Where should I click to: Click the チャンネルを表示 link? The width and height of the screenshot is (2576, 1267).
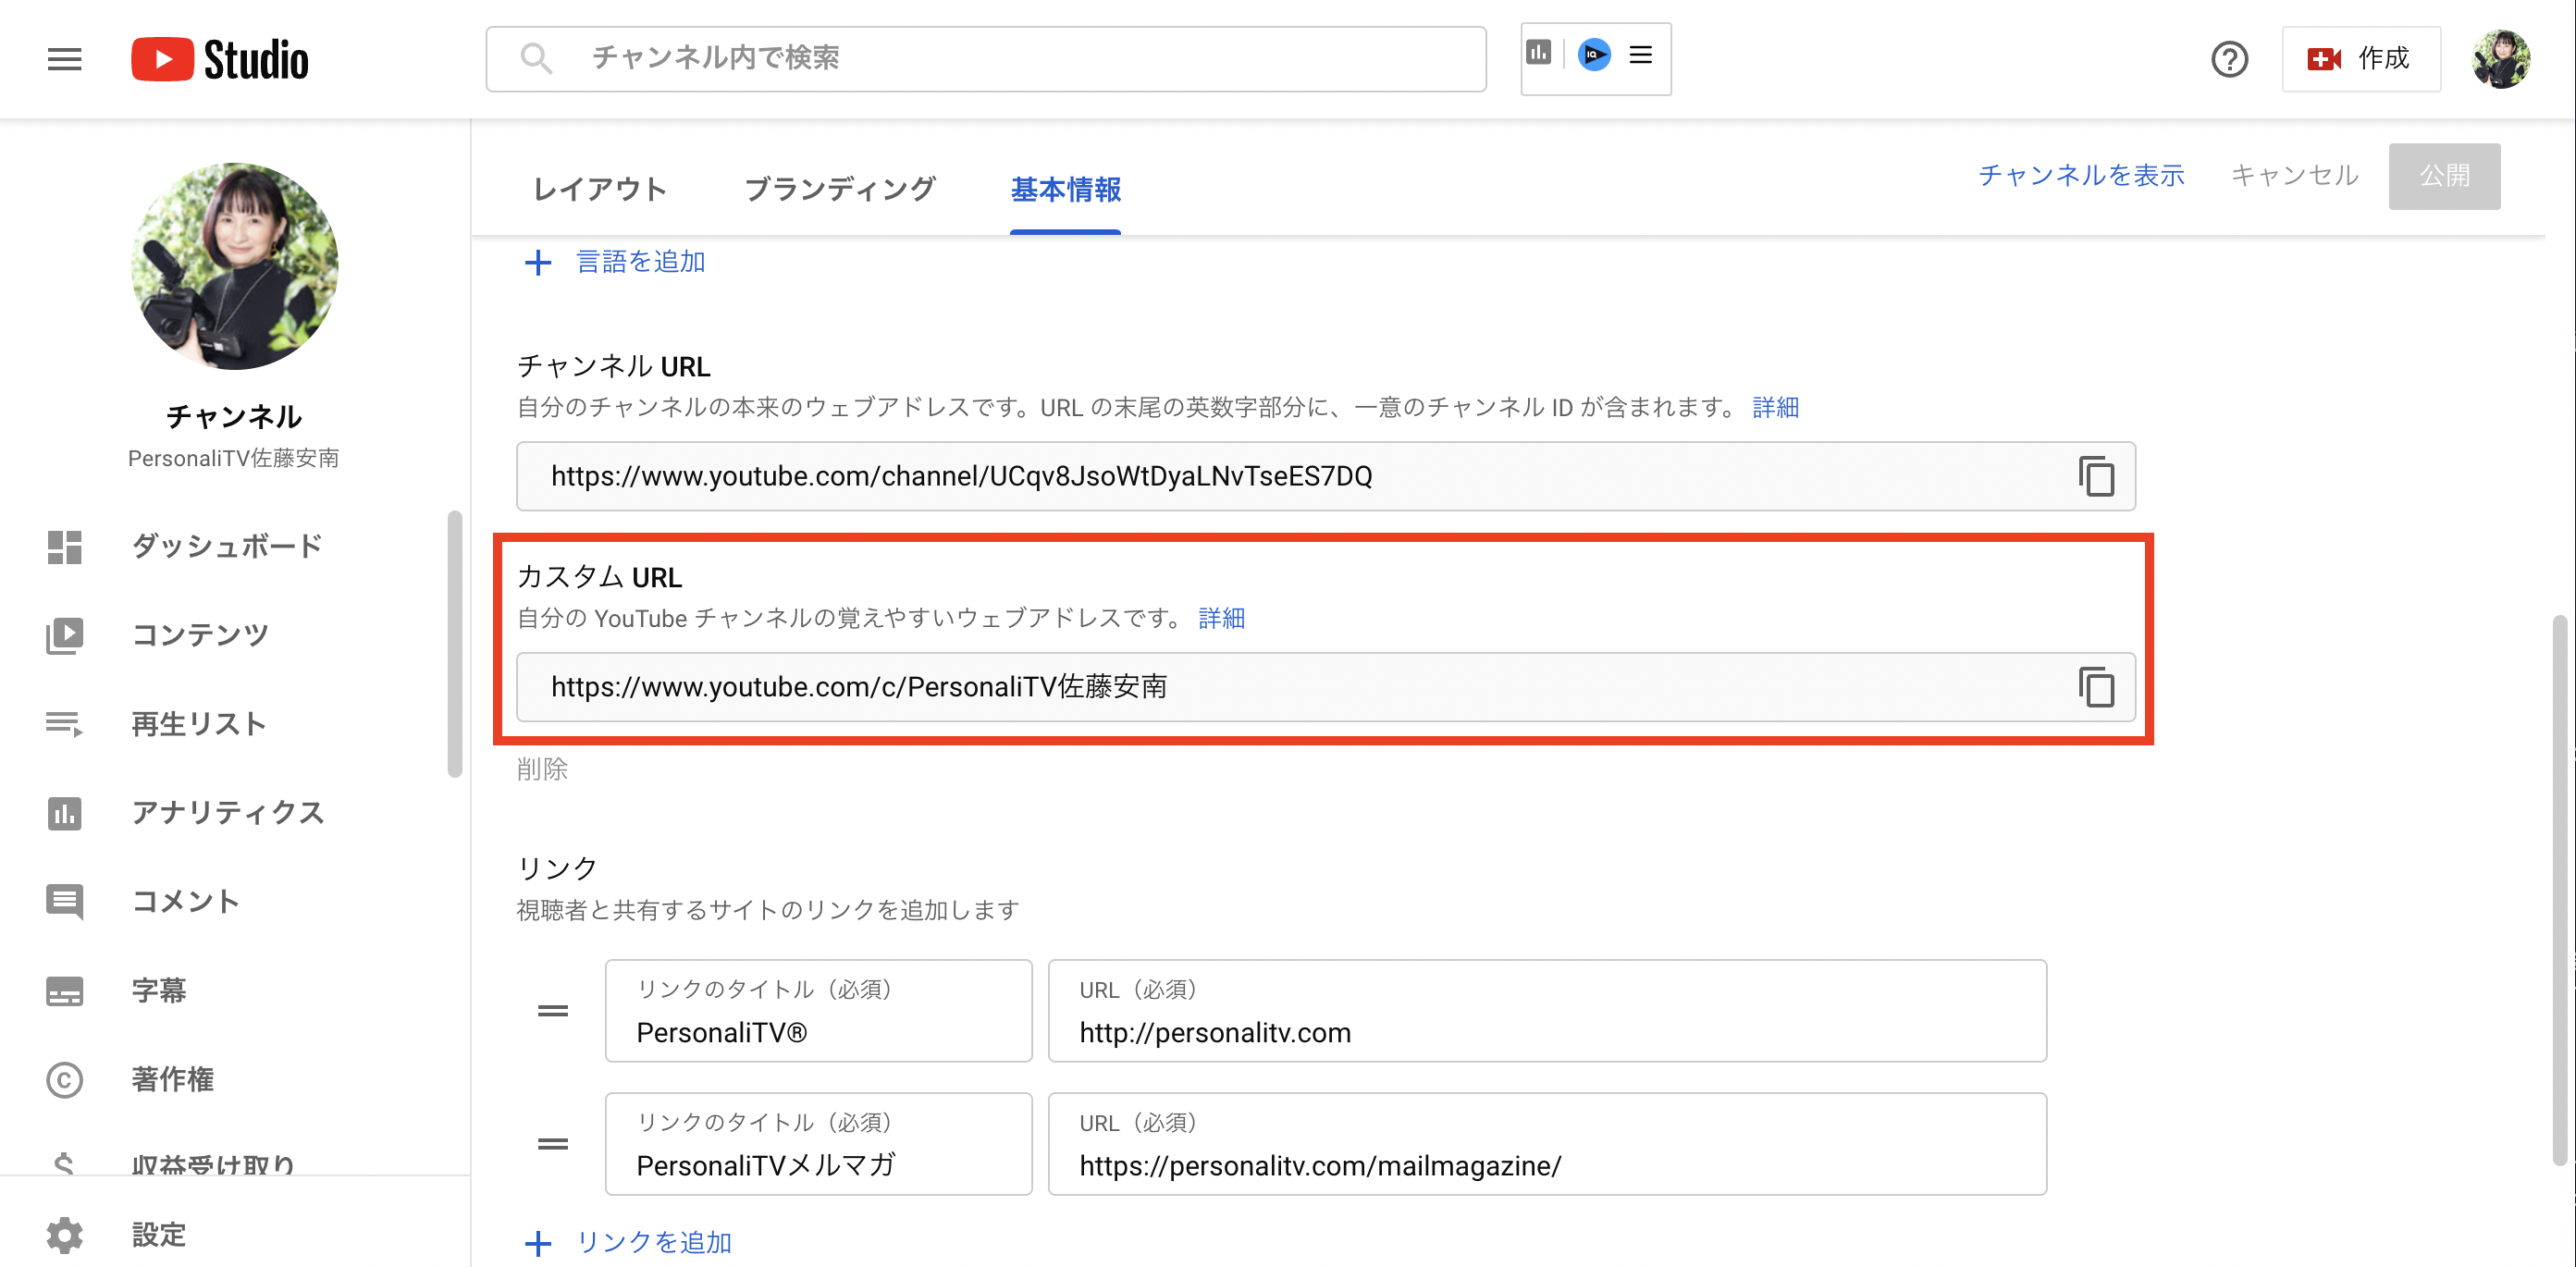point(2082,175)
